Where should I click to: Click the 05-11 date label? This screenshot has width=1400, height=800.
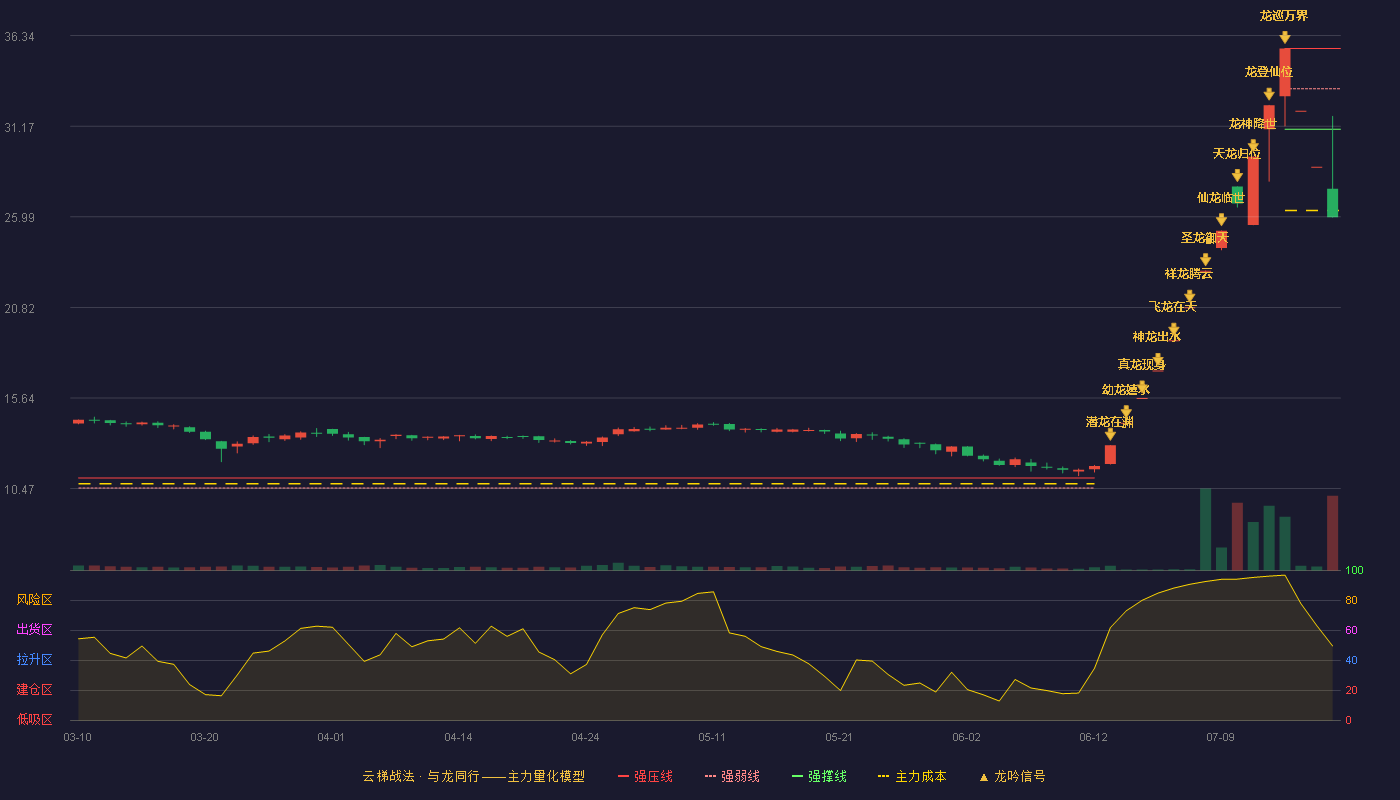(712, 737)
